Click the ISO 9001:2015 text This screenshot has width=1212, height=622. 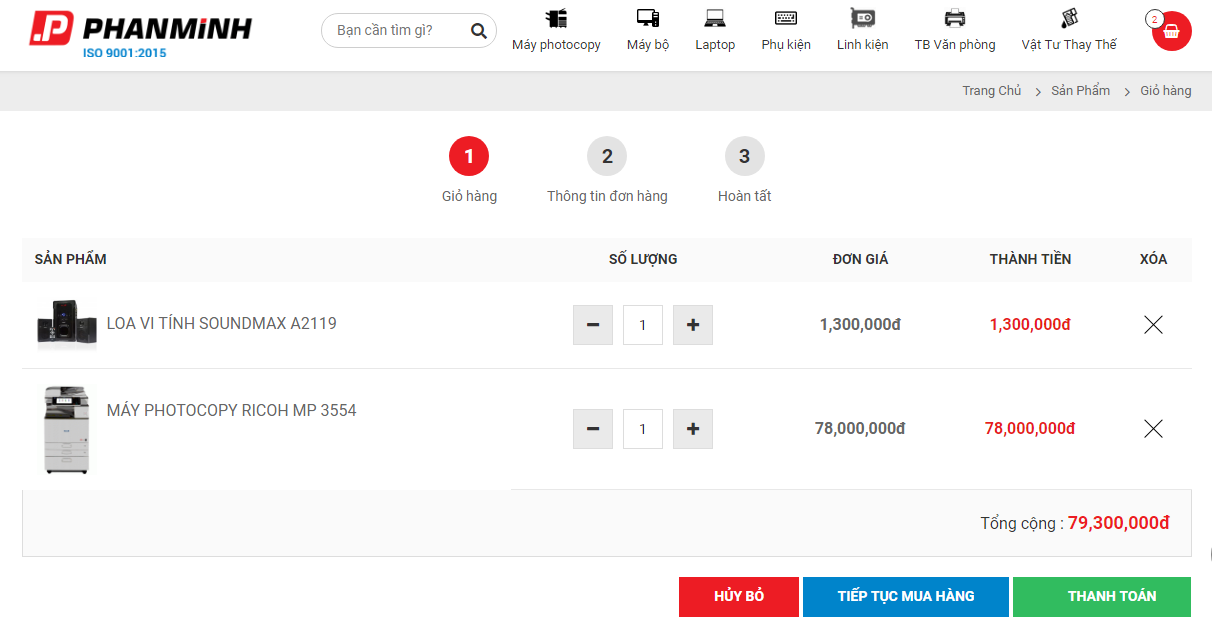pos(124,53)
